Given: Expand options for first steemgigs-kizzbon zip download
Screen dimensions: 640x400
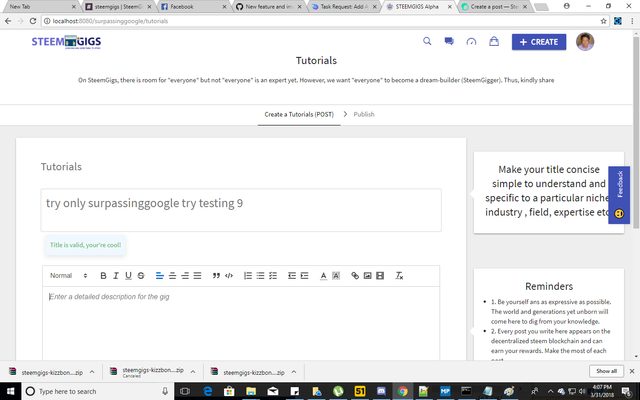Looking at the screenshot, I should tap(92, 372).
